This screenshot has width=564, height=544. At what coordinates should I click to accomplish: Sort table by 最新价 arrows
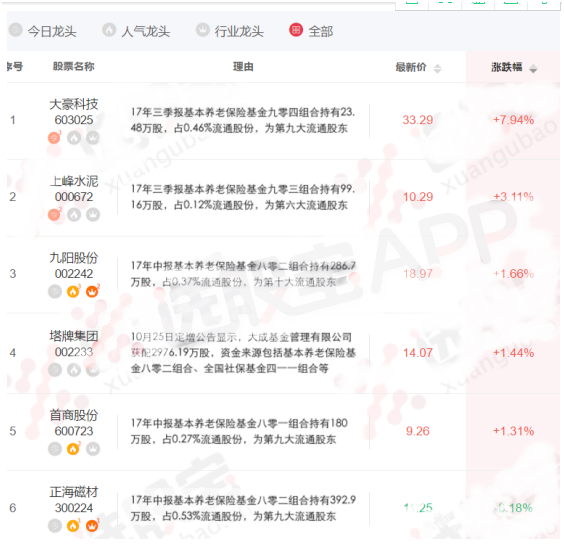click(x=437, y=68)
